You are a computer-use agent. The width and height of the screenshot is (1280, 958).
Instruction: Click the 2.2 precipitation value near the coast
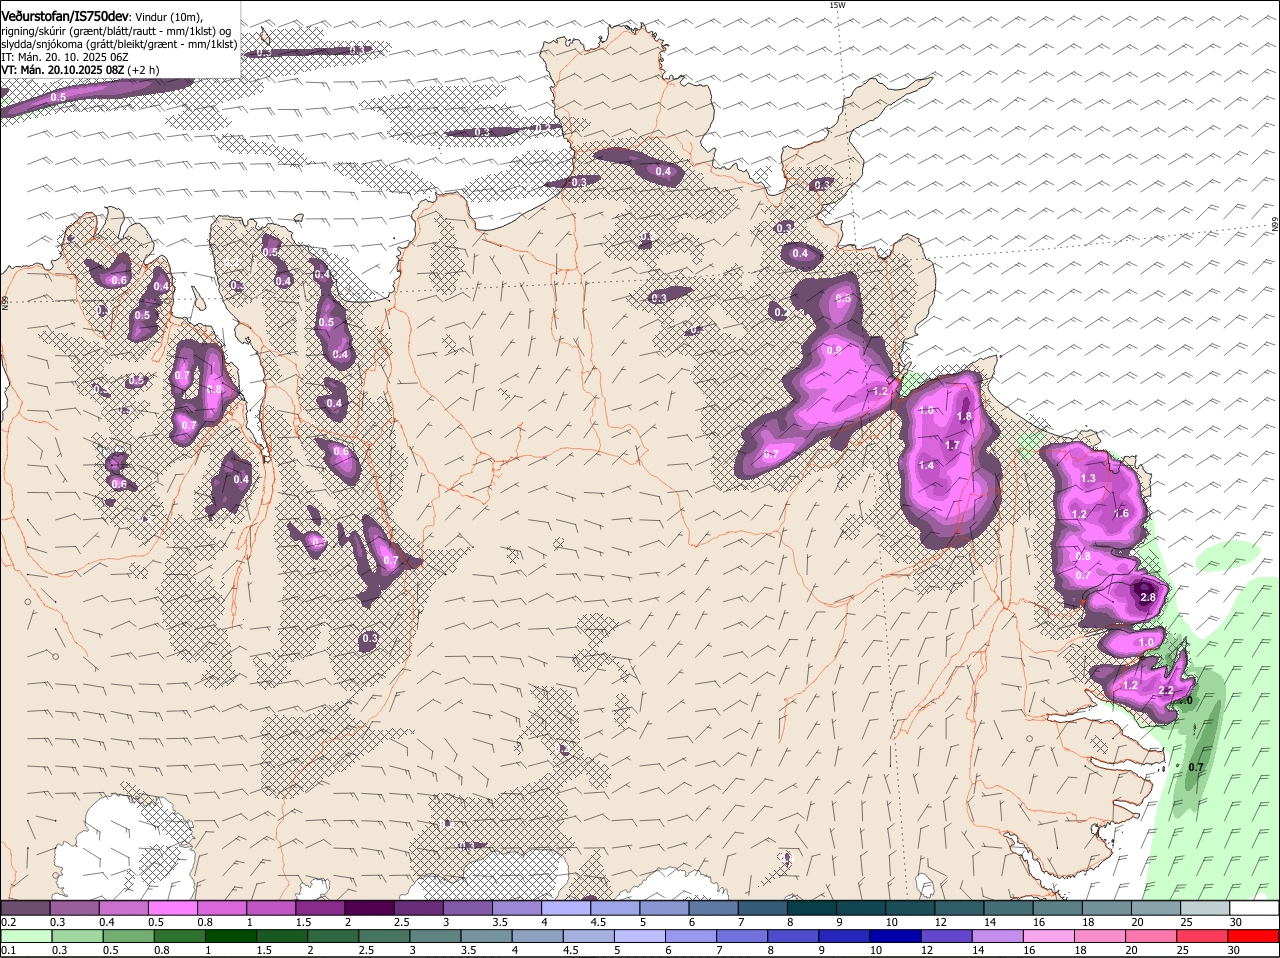coord(1166,690)
